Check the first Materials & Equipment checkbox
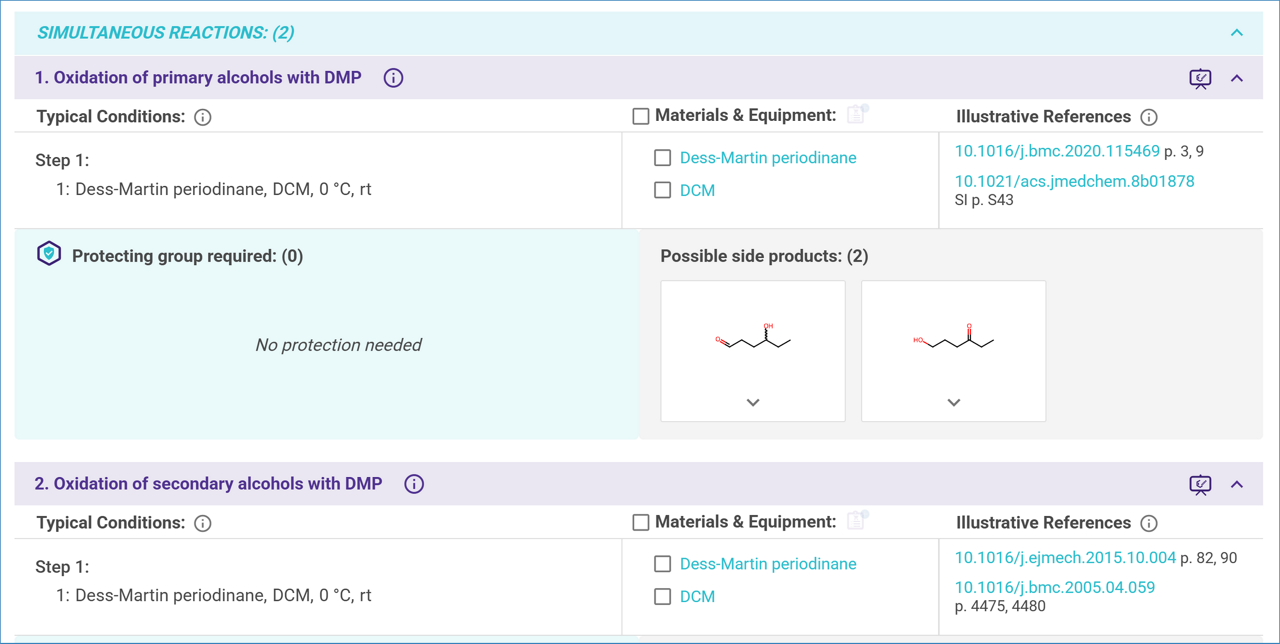This screenshot has width=1280, height=644. 641,117
